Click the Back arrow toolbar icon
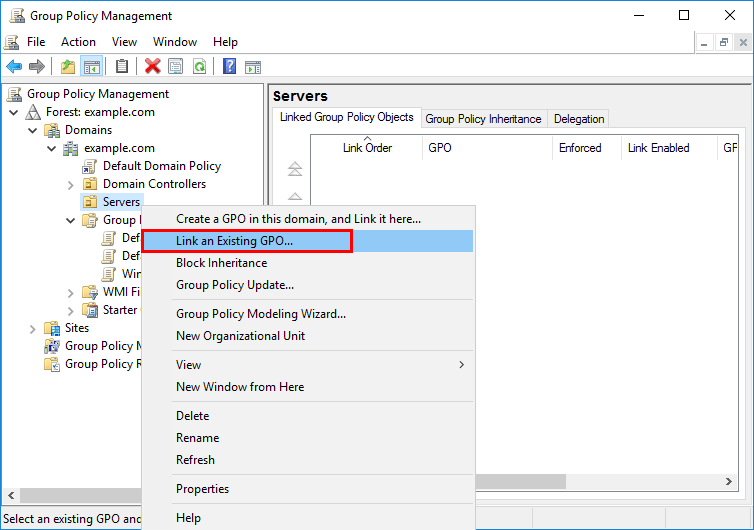 [14, 66]
